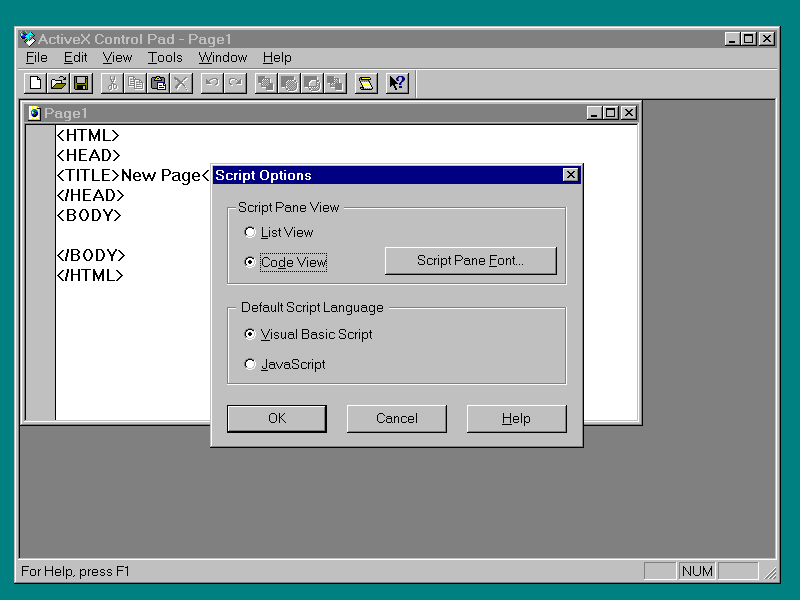
Task: Confirm the dialog with OK
Action: click(x=277, y=418)
